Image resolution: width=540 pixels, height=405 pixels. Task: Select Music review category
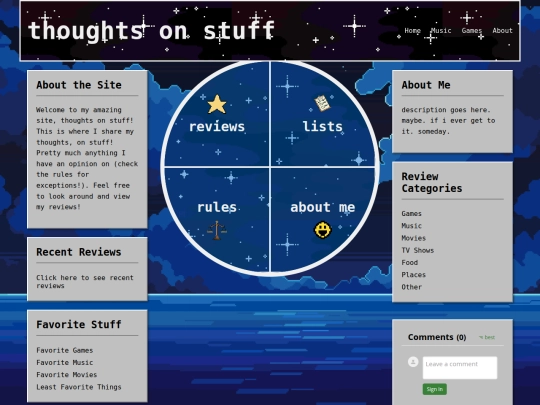coord(412,226)
